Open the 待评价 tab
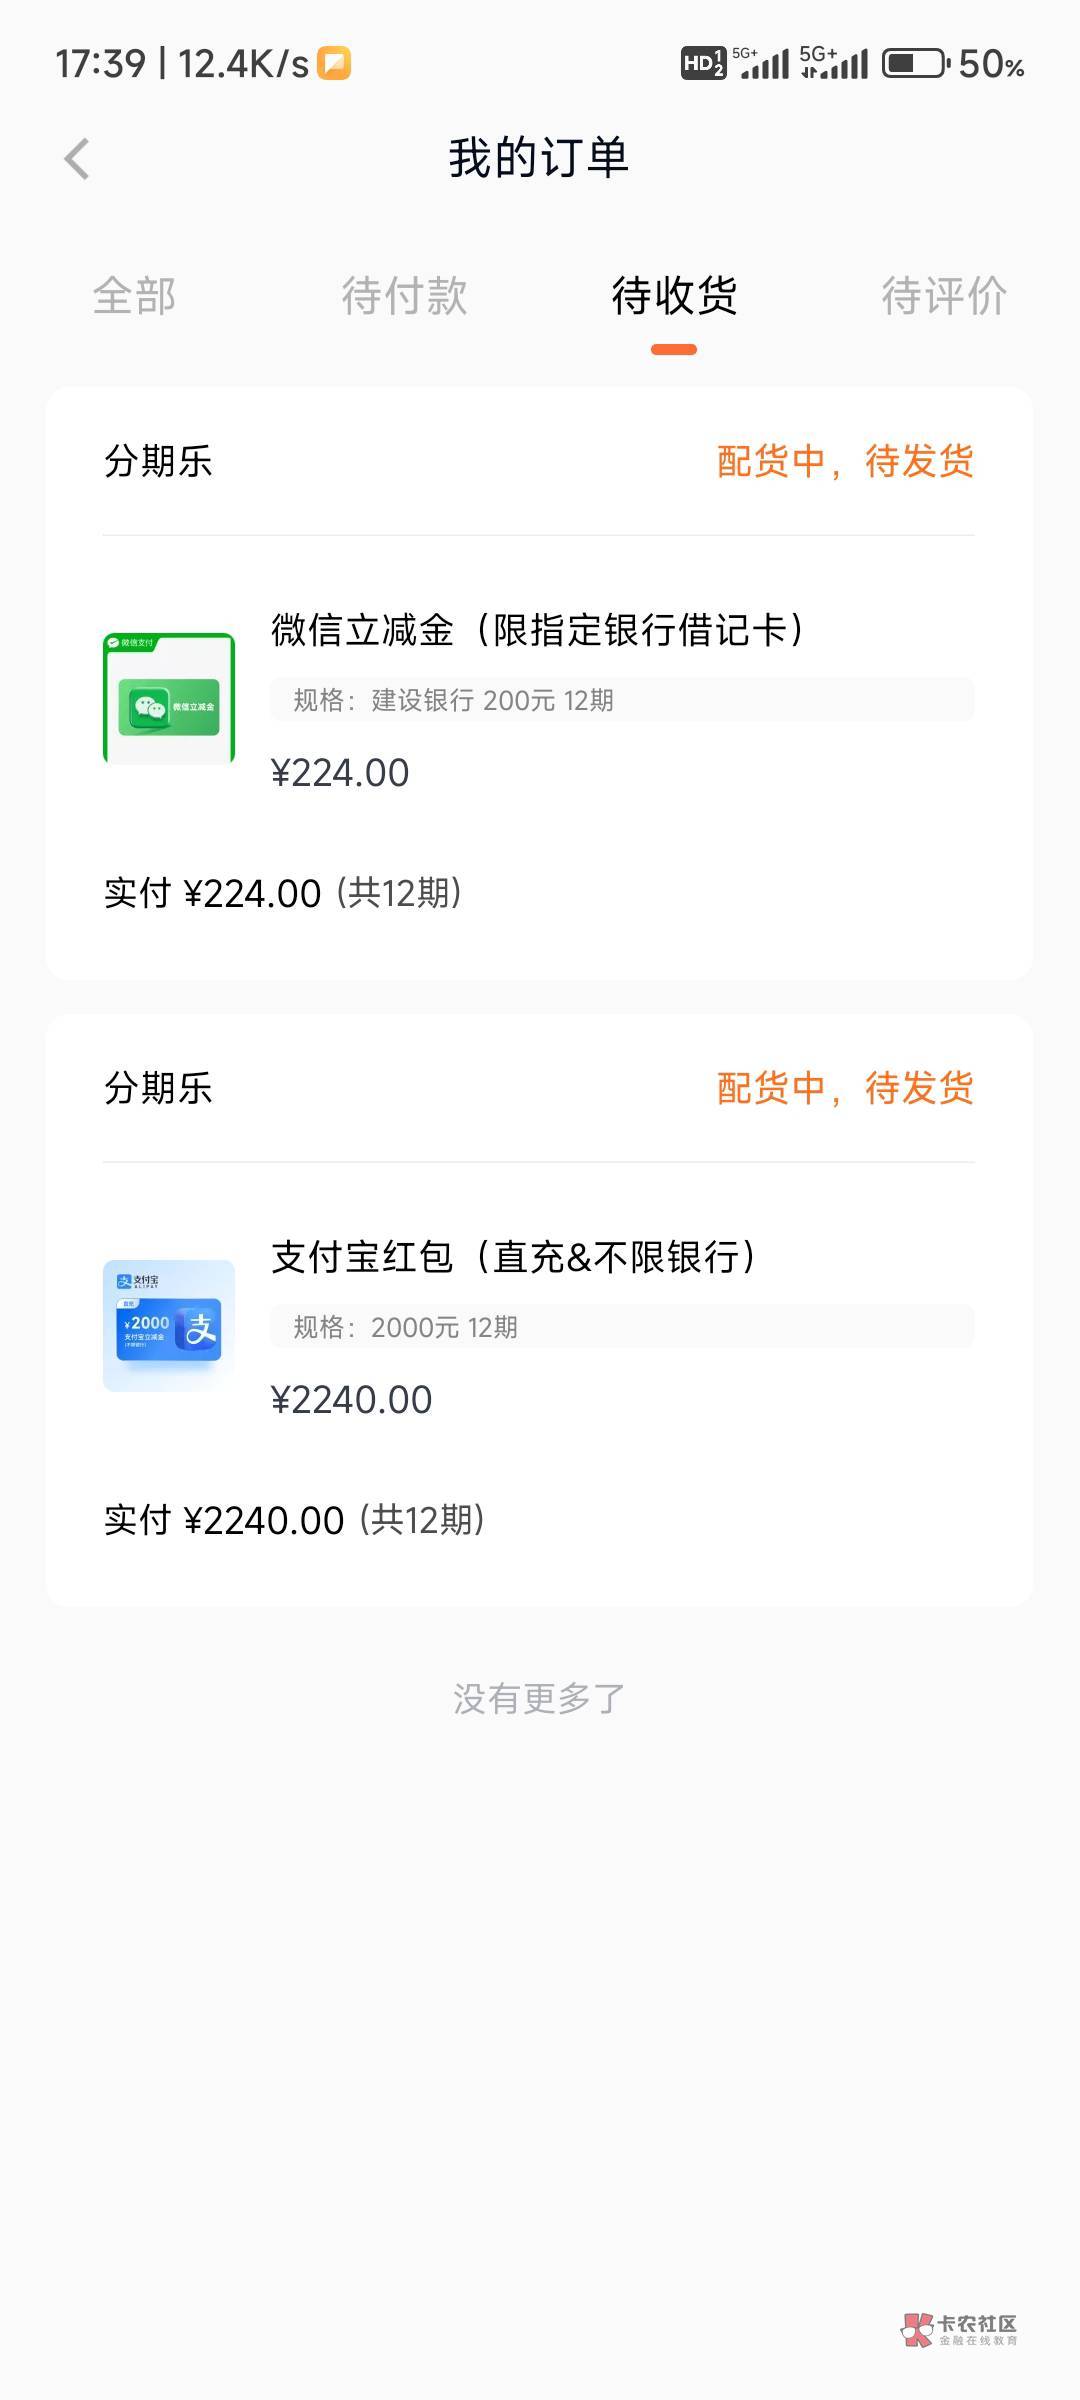Viewport: 1080px width, 2400px height. [x=943, y=296]
